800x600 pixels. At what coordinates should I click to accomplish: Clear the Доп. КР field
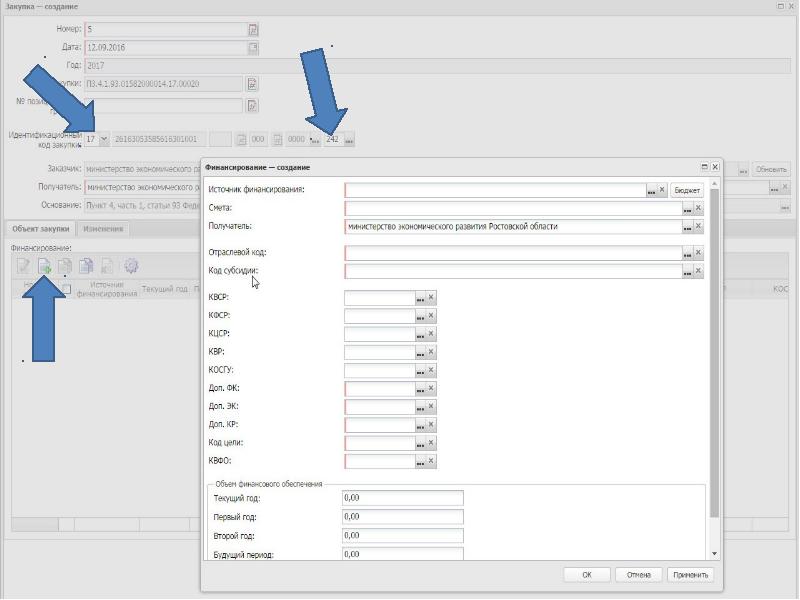431,426
